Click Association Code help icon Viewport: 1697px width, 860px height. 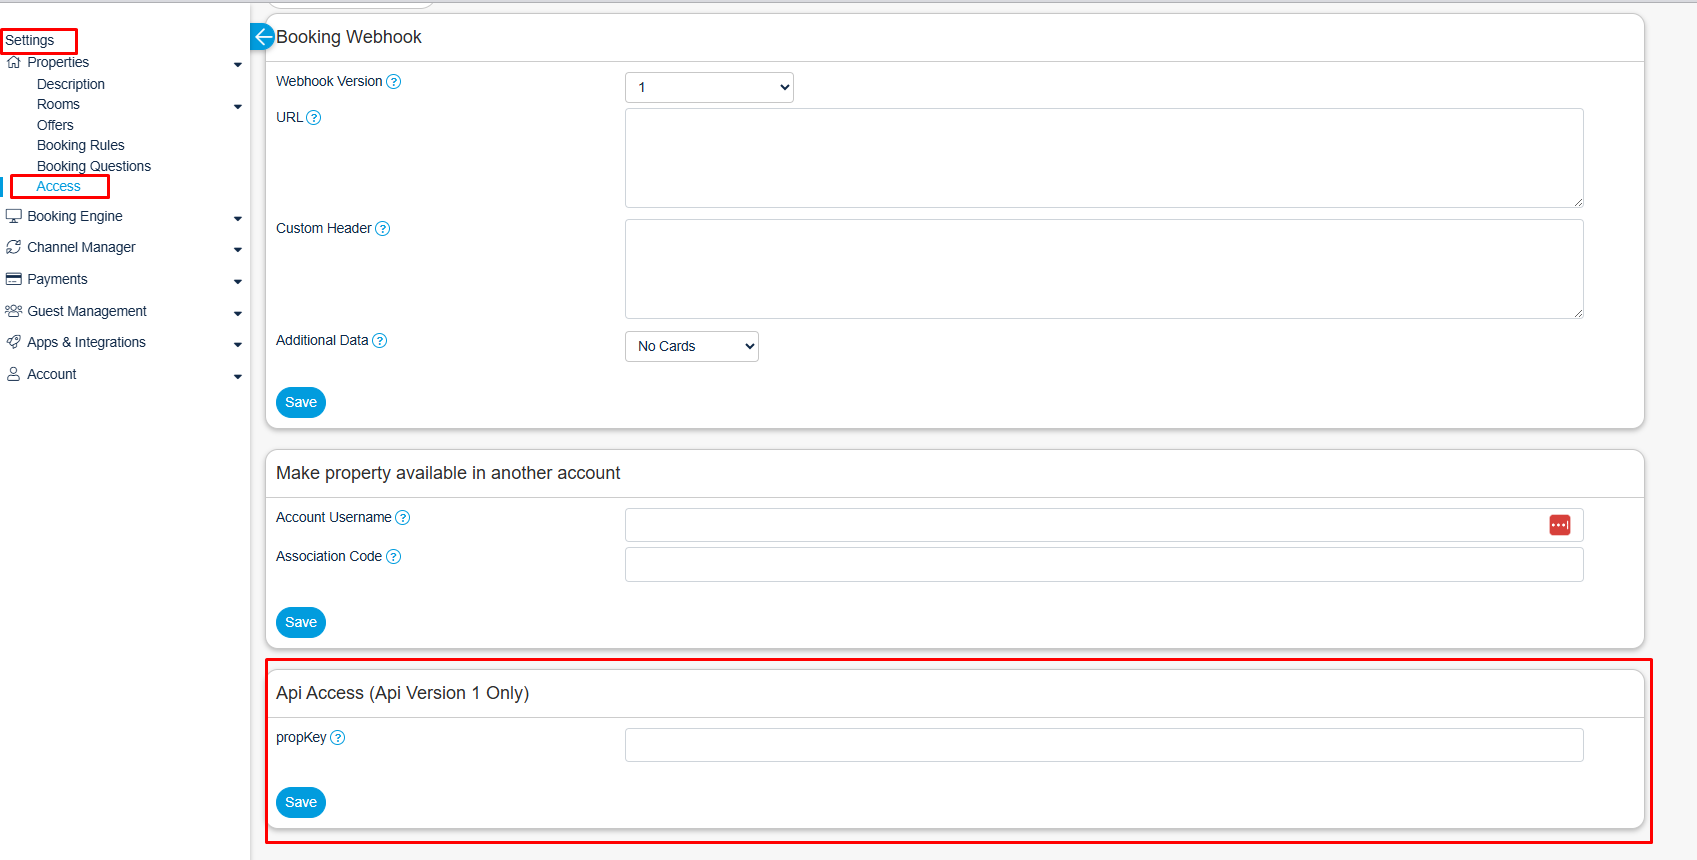click(x=394, y=557)
